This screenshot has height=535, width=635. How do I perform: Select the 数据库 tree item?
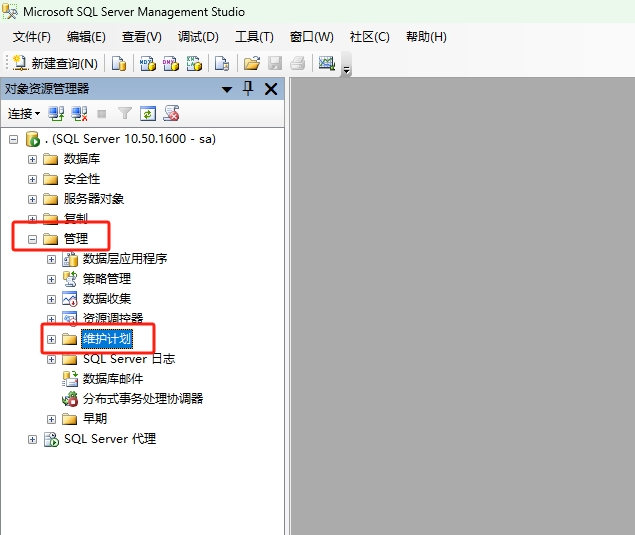click(82, 159)
